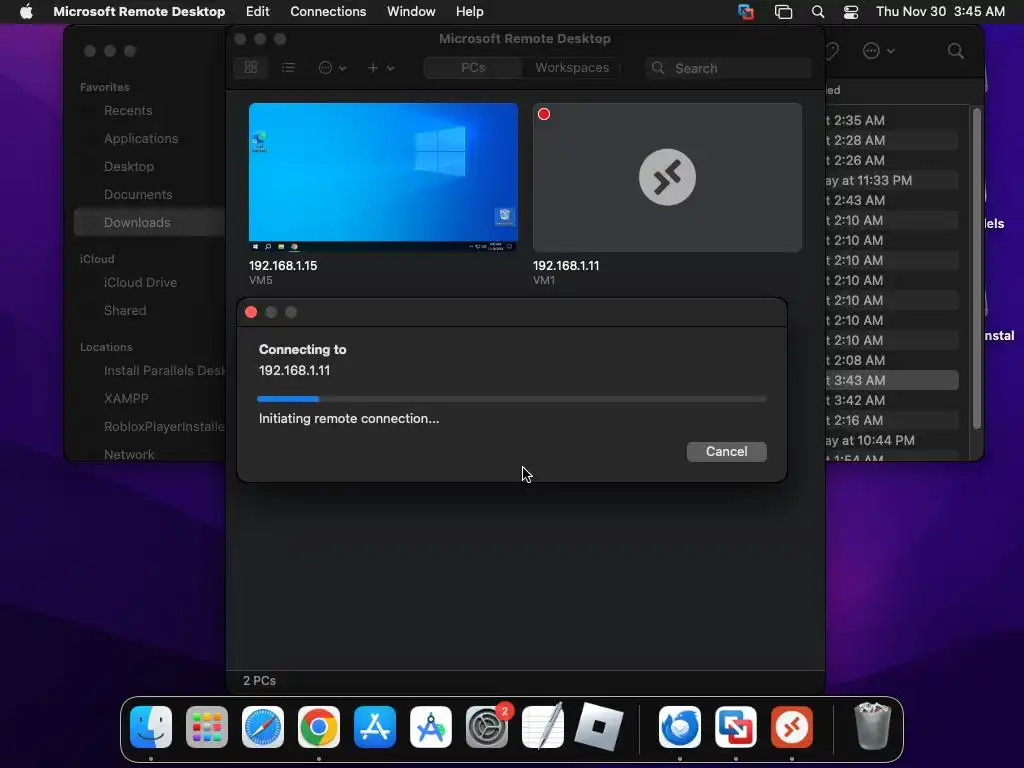Select the highlighted Finder row dated 3:43 AM
Viewport: 1024px width, 768px height.
click(x=892, y=380)
